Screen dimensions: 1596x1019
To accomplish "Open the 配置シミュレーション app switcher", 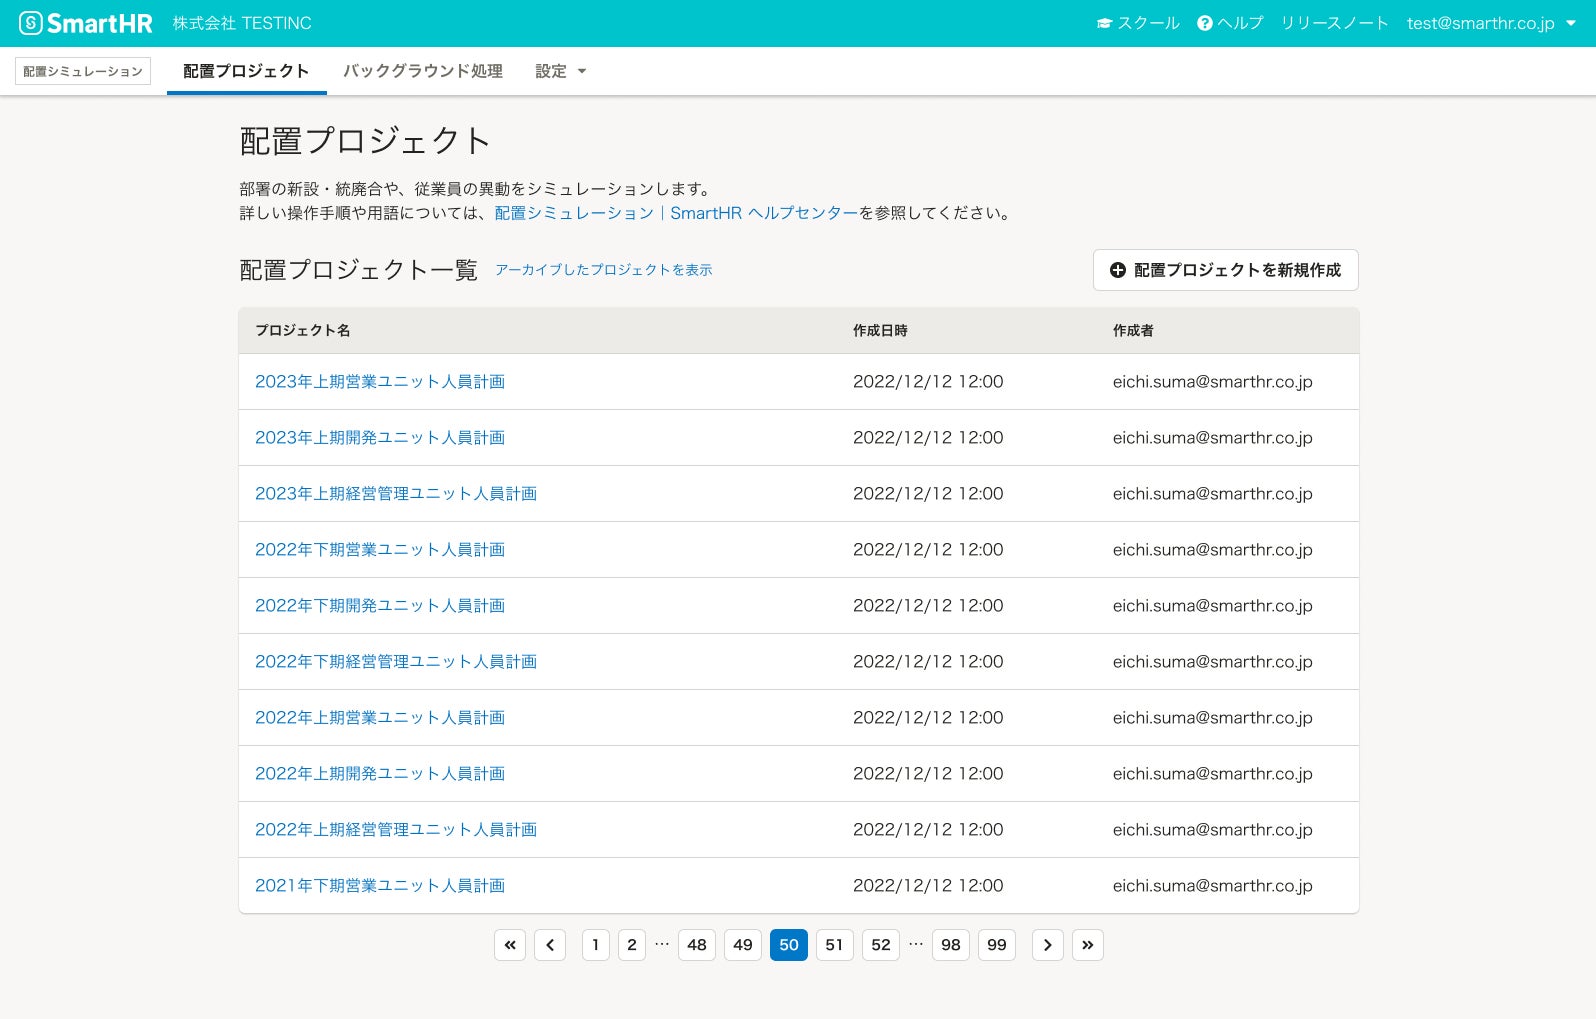I will [83, 71].
